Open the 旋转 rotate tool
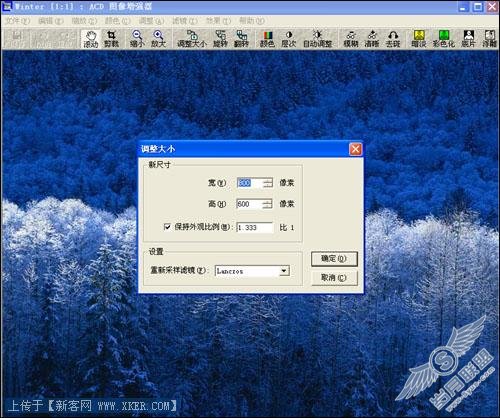This screenshot has height=418, width=500. tap(220, 39)
